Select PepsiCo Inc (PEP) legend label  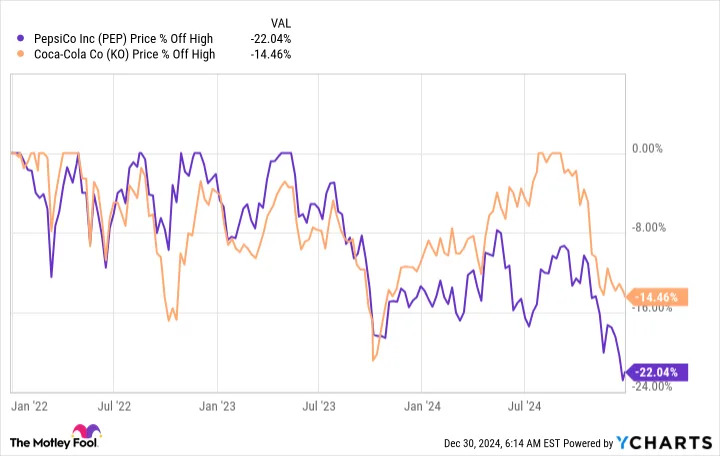[124, 39]
